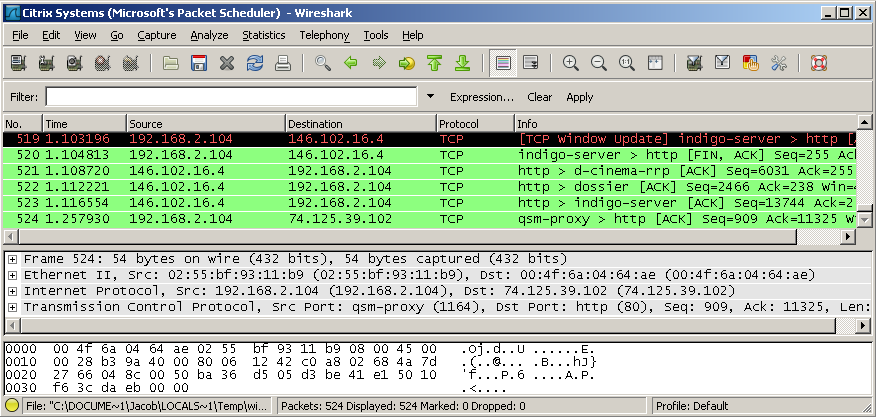Find a packet with magnifier icon
876x417 pixels.
point(323,63)
